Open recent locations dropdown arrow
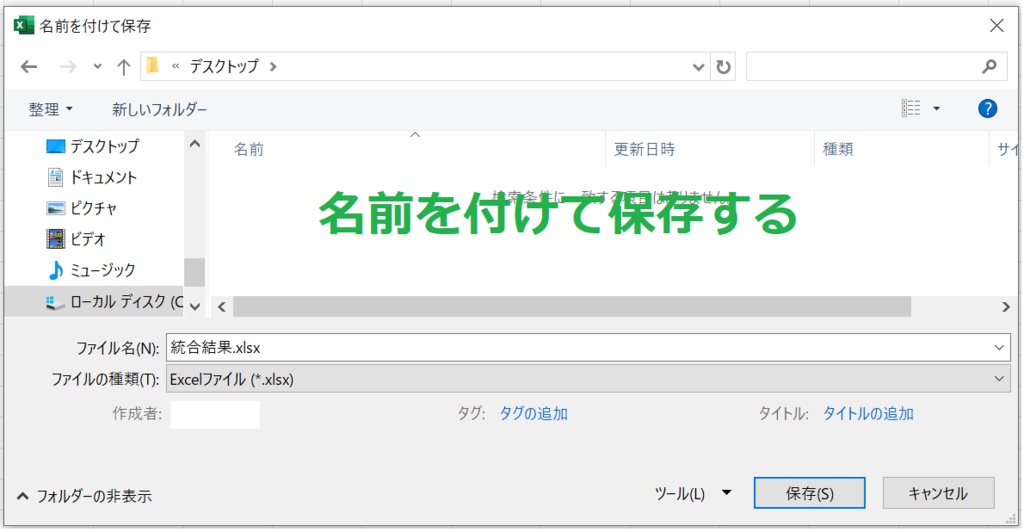This screenshot has width=1024, height=532. 97,67
